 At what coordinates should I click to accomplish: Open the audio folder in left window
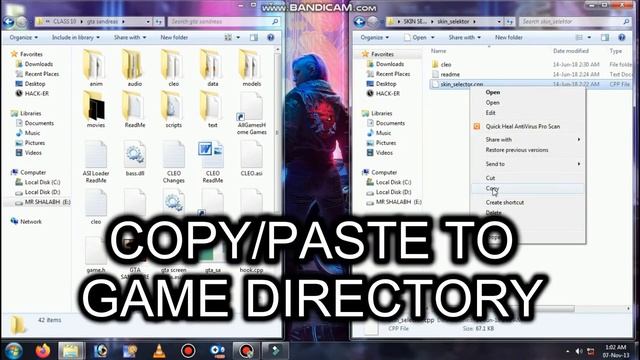[x=134, y=68]
